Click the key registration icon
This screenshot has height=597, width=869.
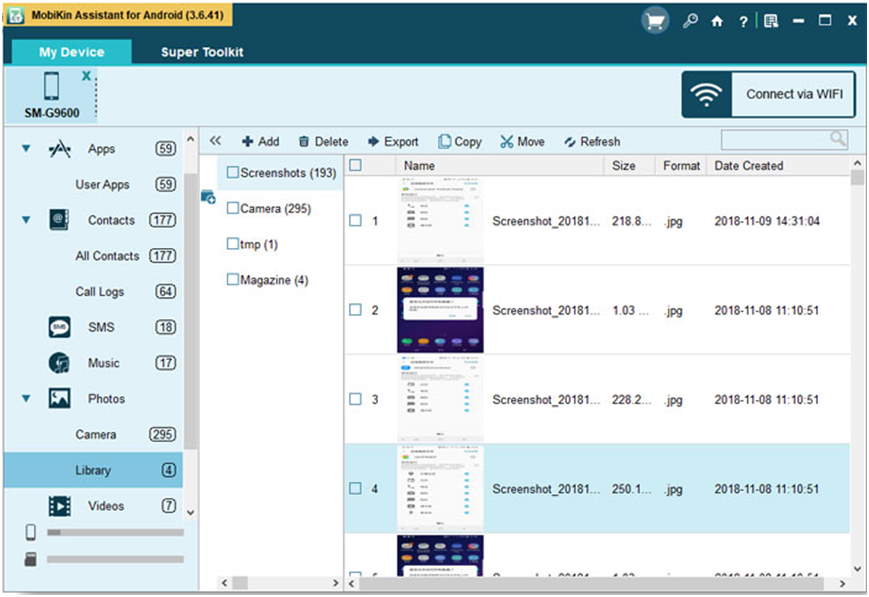690,21
